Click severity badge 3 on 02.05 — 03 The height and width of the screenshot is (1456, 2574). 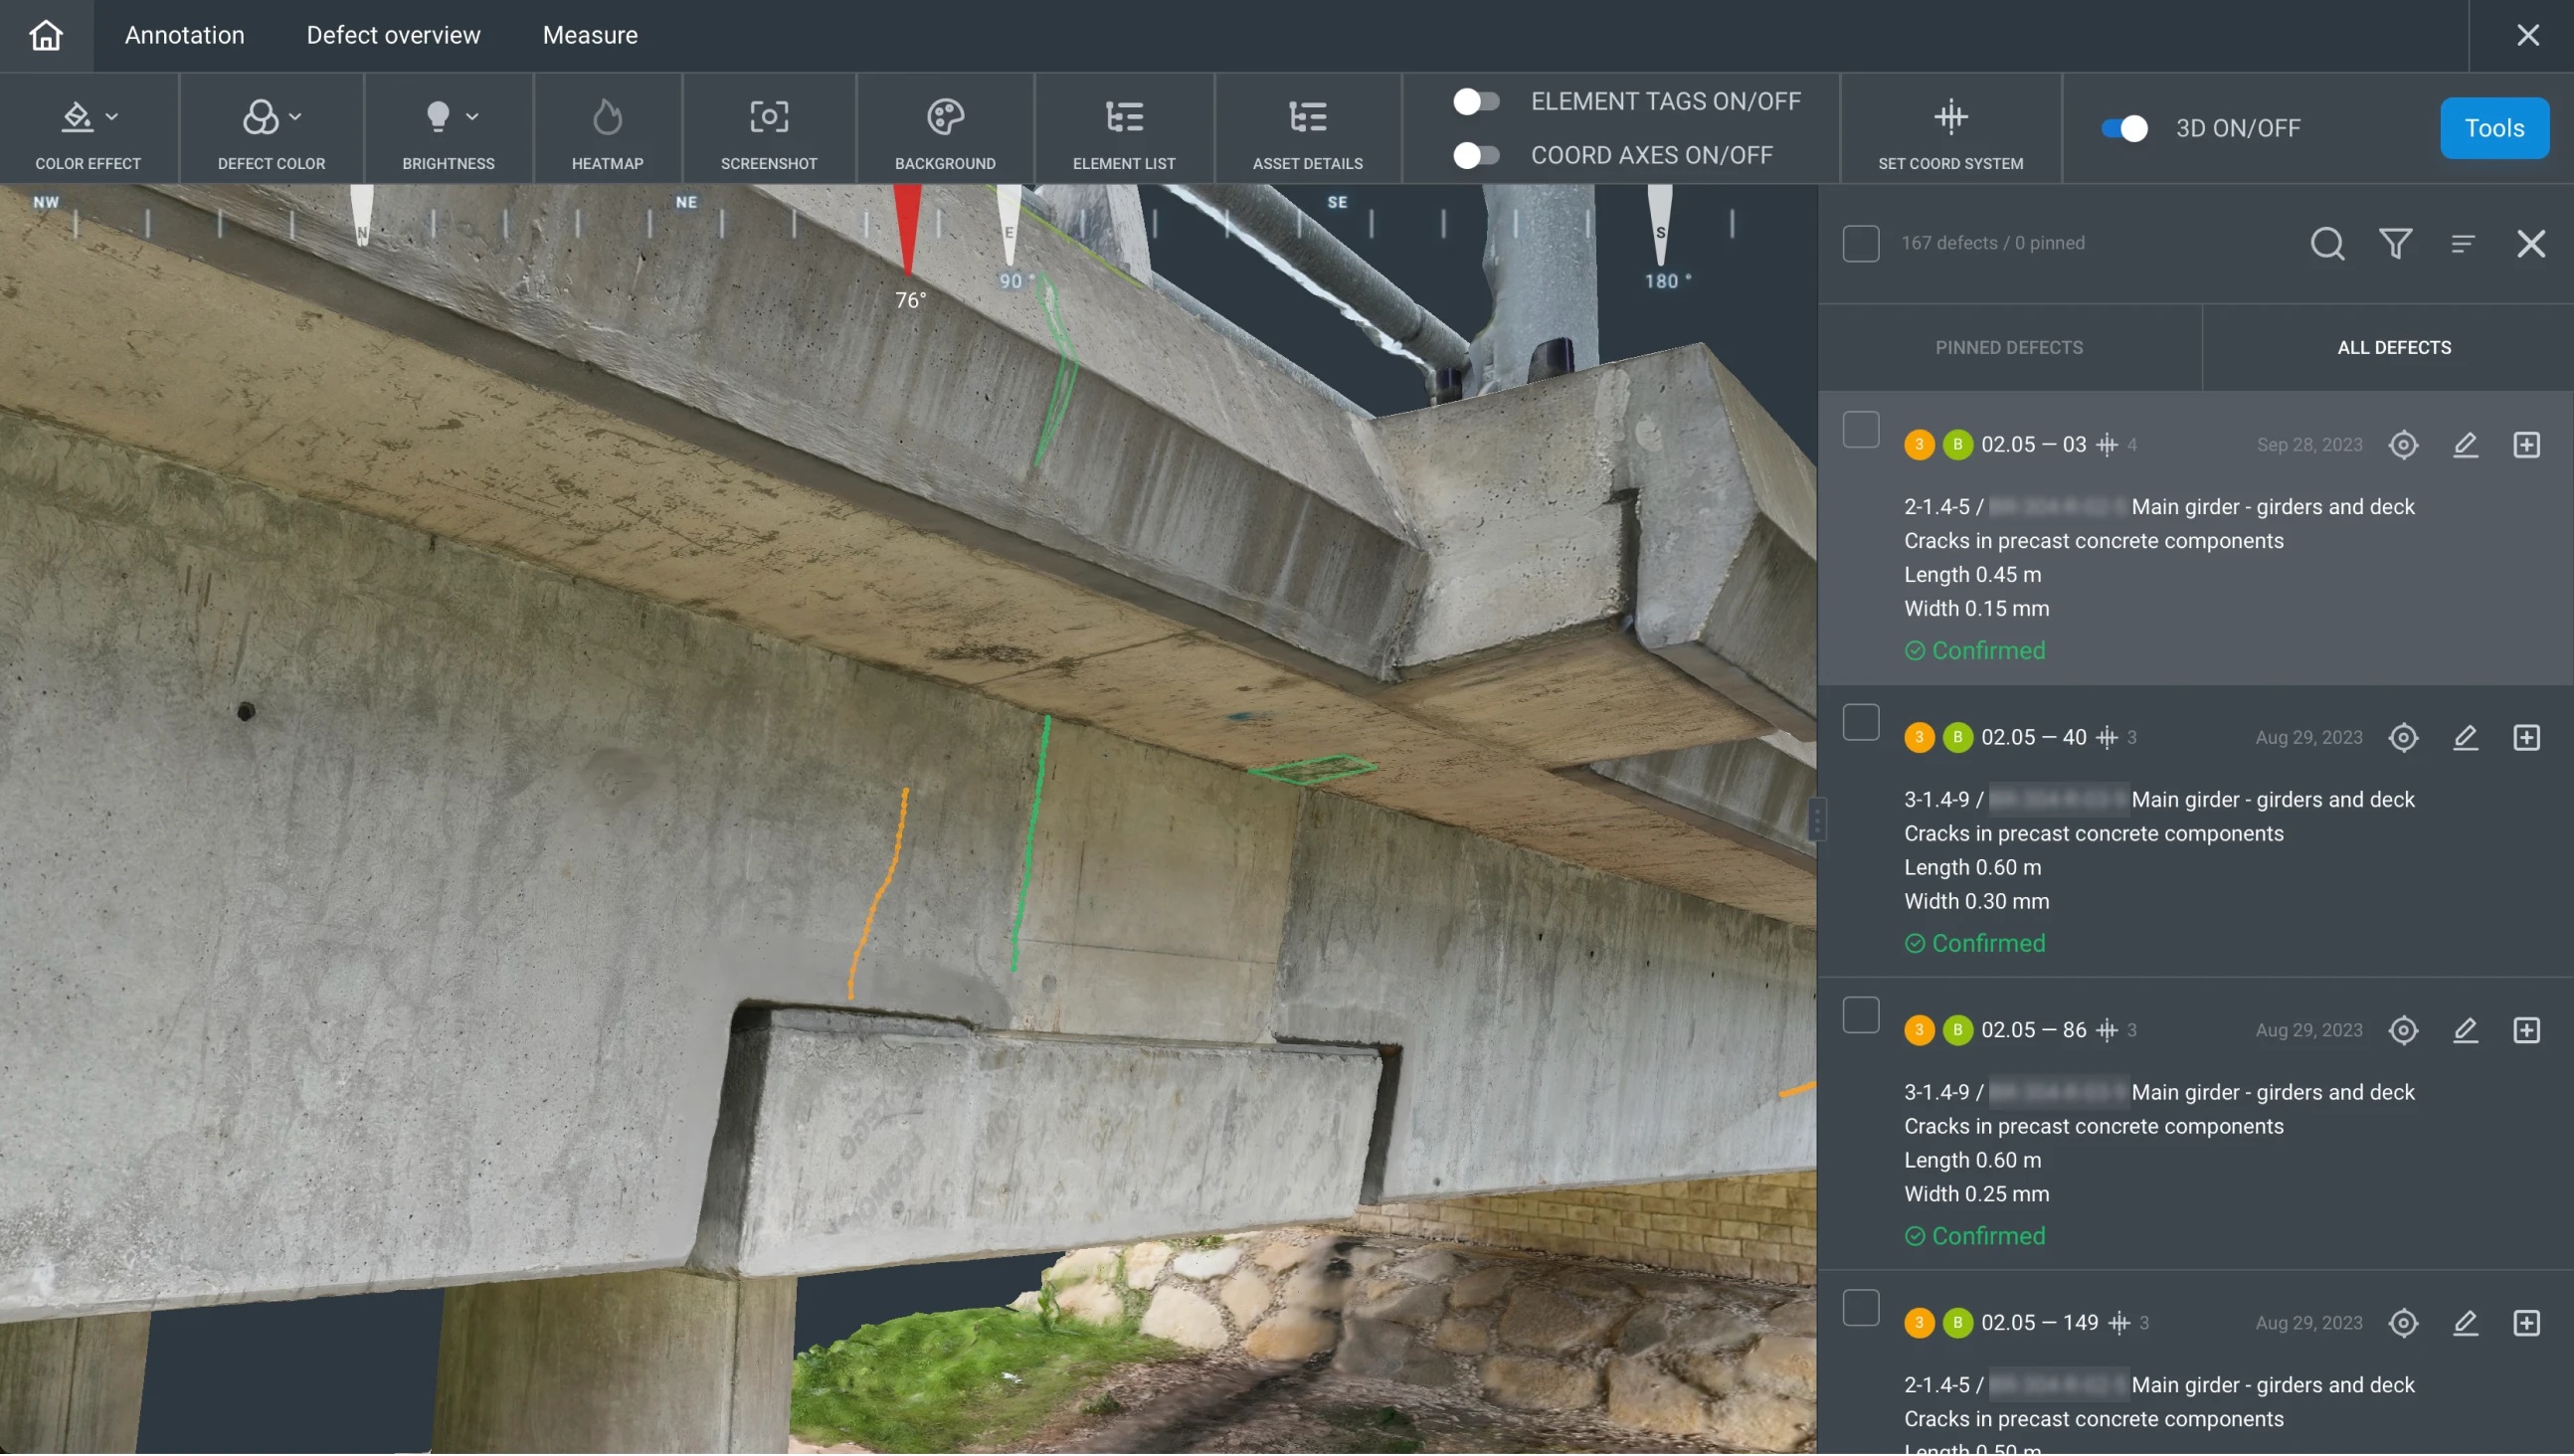[1918, 445]
